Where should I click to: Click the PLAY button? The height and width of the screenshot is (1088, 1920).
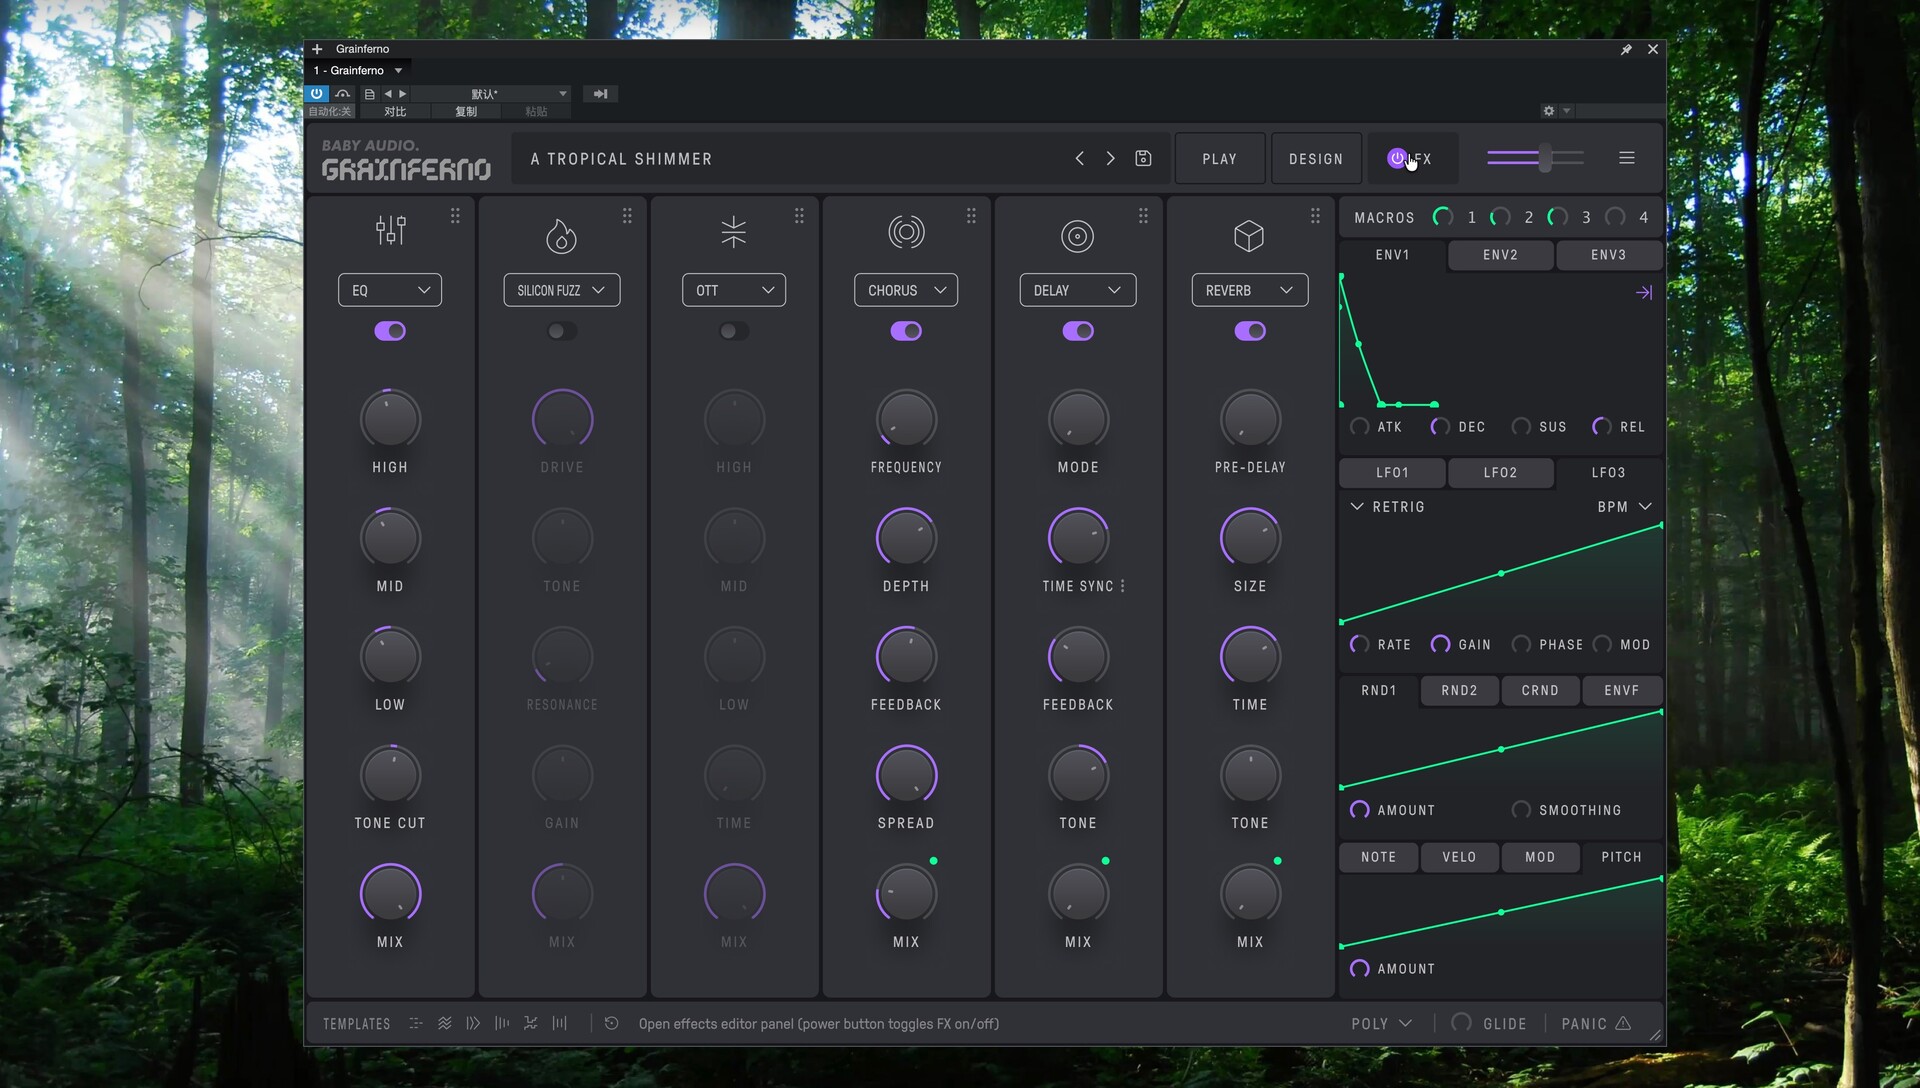(1219, 159)
